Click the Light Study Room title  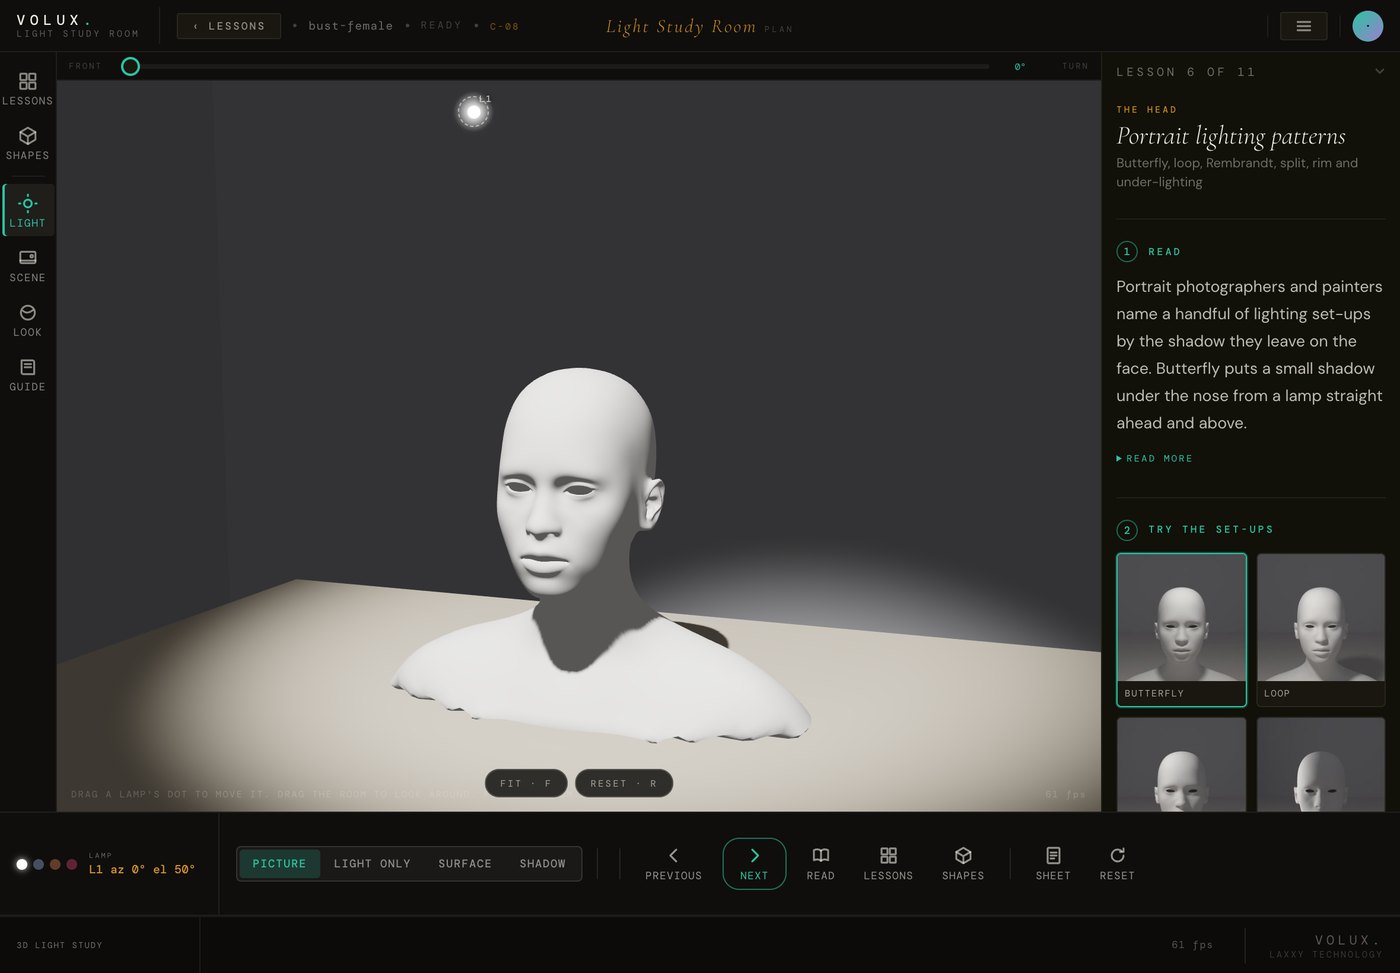click(x=681, y=27)
